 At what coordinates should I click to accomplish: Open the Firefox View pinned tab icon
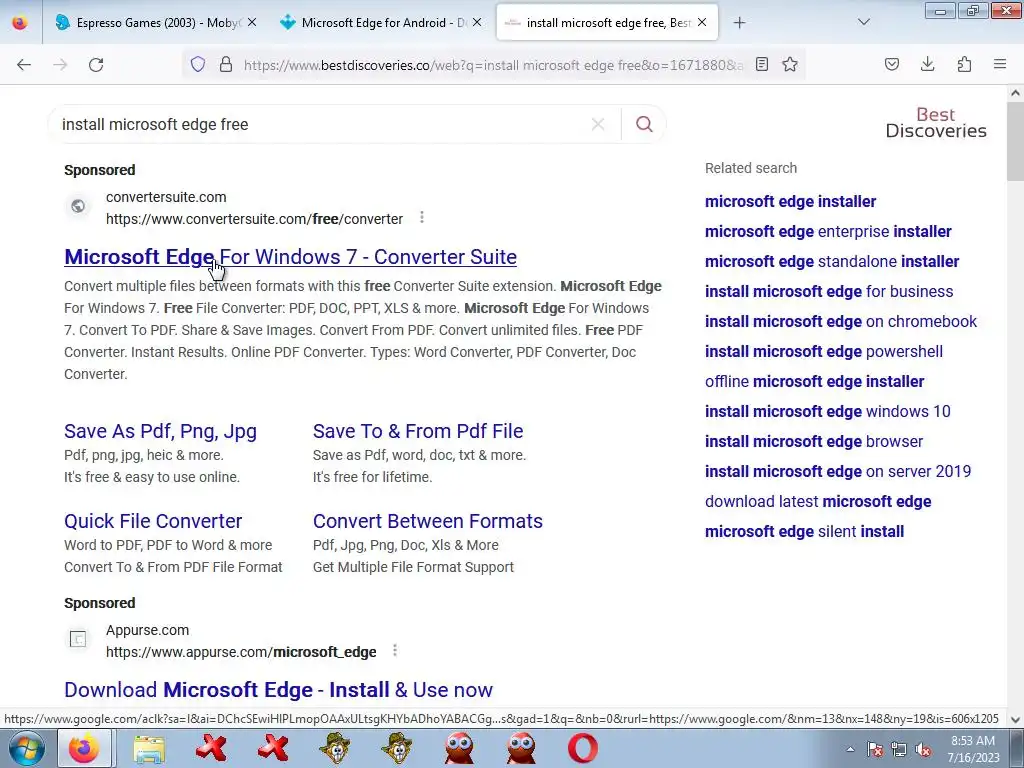[20, 23]
